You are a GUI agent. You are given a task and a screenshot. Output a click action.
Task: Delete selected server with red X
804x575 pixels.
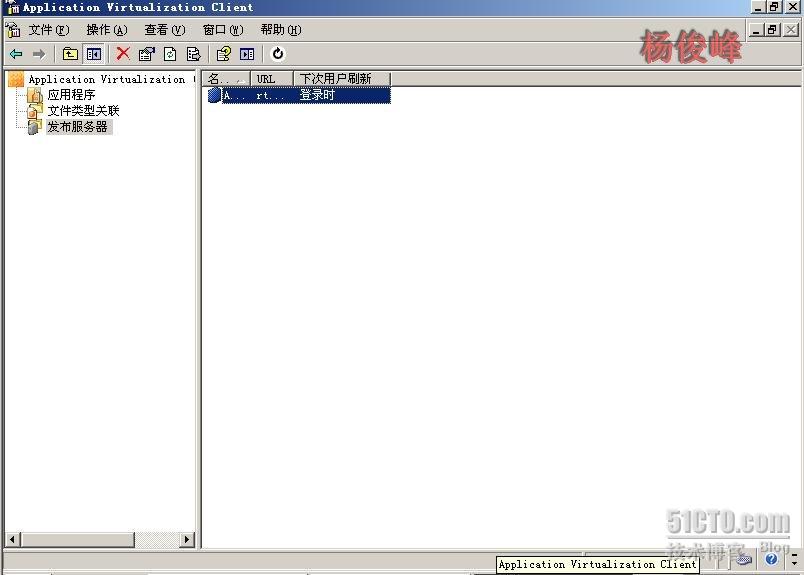123,53
